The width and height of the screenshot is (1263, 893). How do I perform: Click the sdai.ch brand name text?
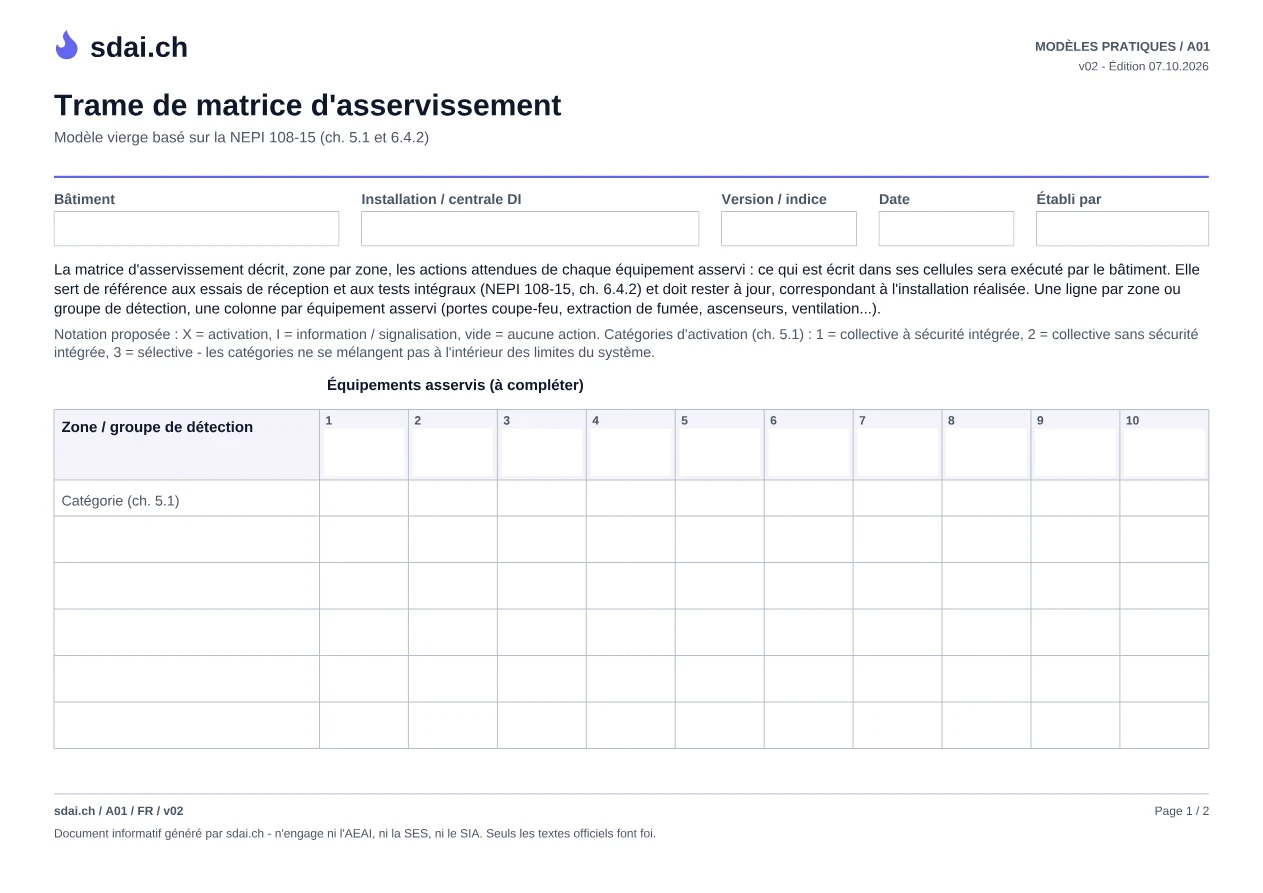(139, 47)
